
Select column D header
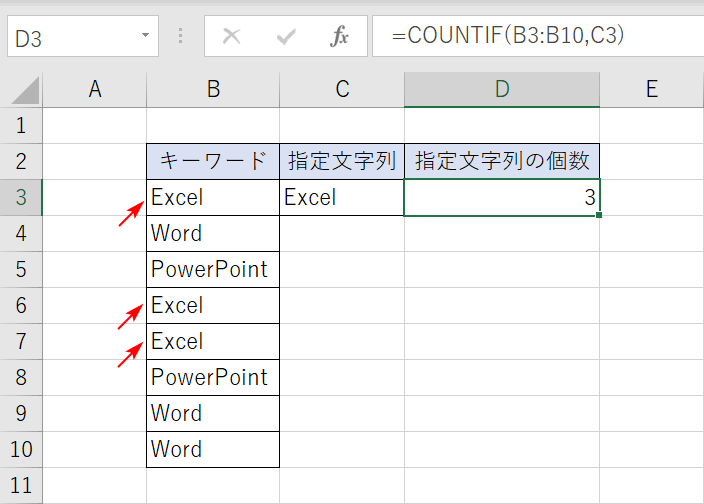502,89
